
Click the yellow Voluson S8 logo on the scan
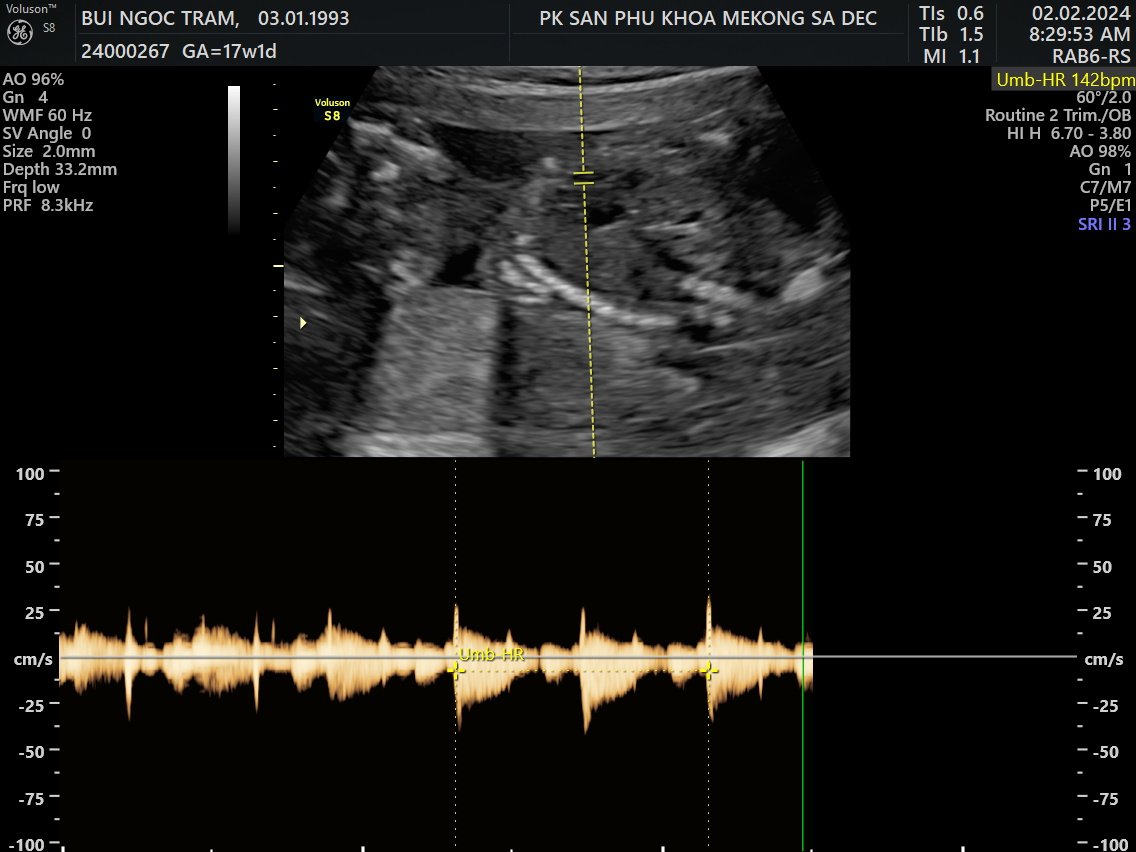pos(331,109)
